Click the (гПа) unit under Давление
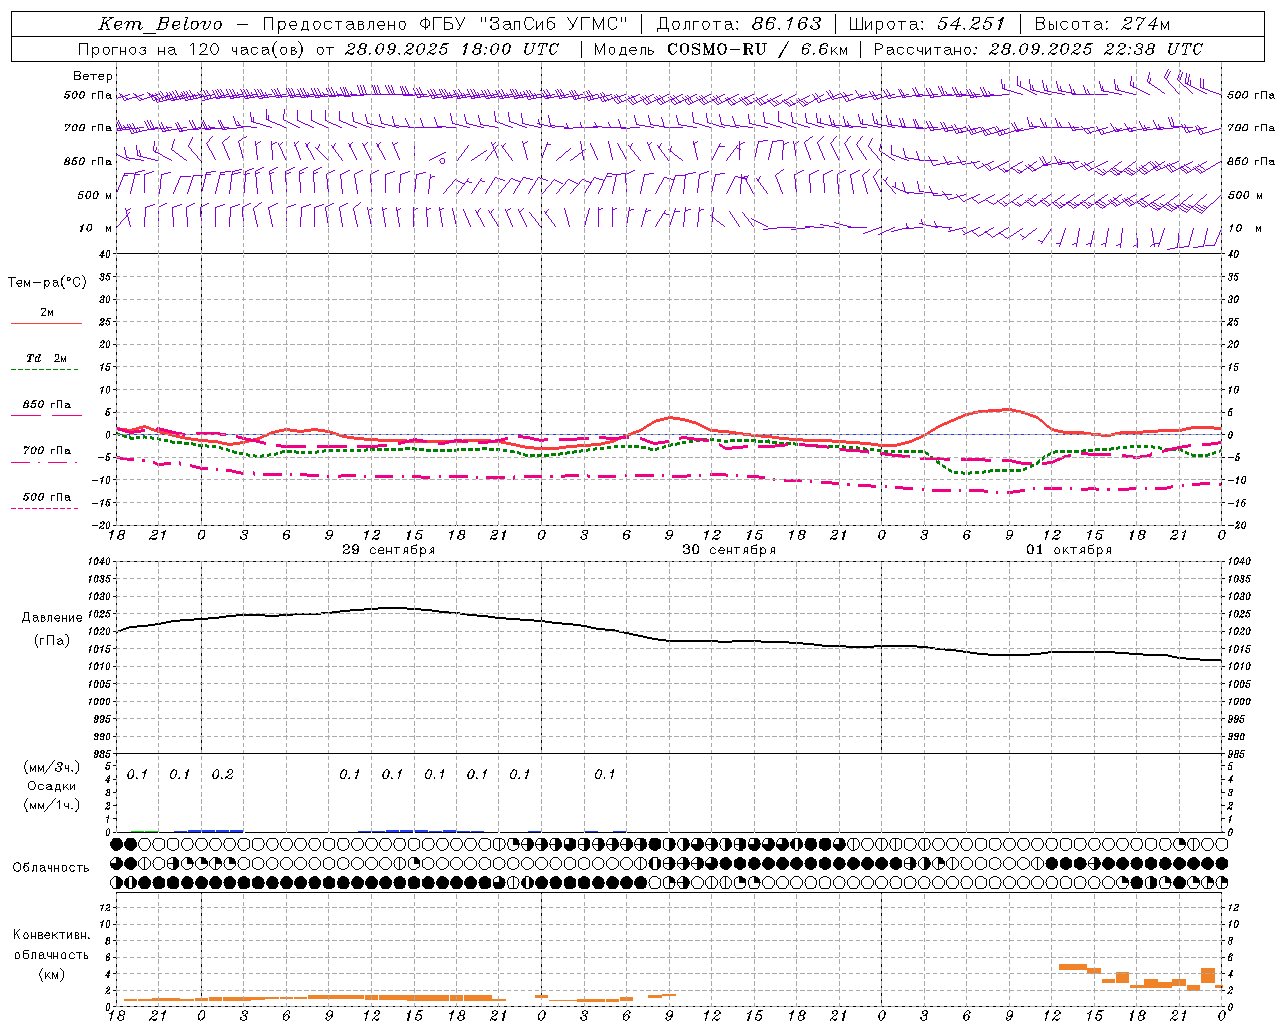The height and width of the screenshot is (1024, 1280). [x=52, y=641]
